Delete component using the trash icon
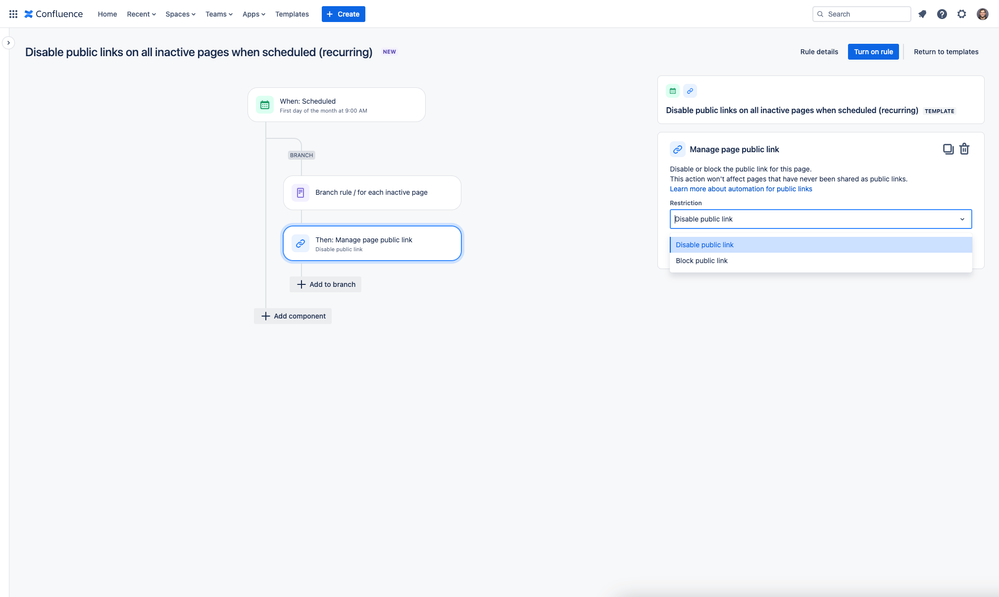Screen dimensions: 999x597 (x=965, y=149)
